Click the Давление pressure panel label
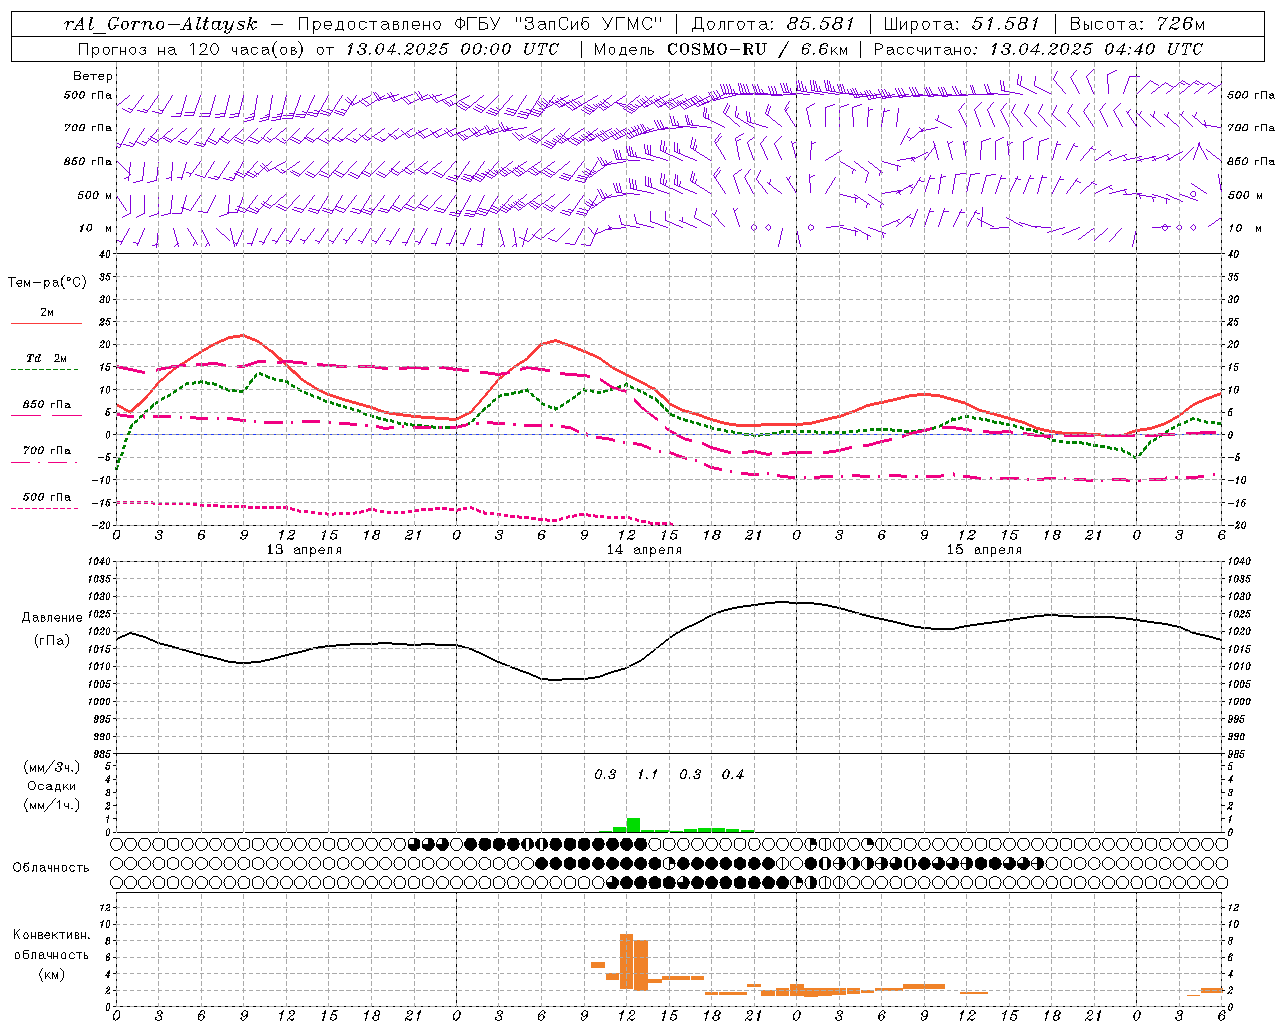Viewport: 1280px width, 1024px height. [52, 618]
